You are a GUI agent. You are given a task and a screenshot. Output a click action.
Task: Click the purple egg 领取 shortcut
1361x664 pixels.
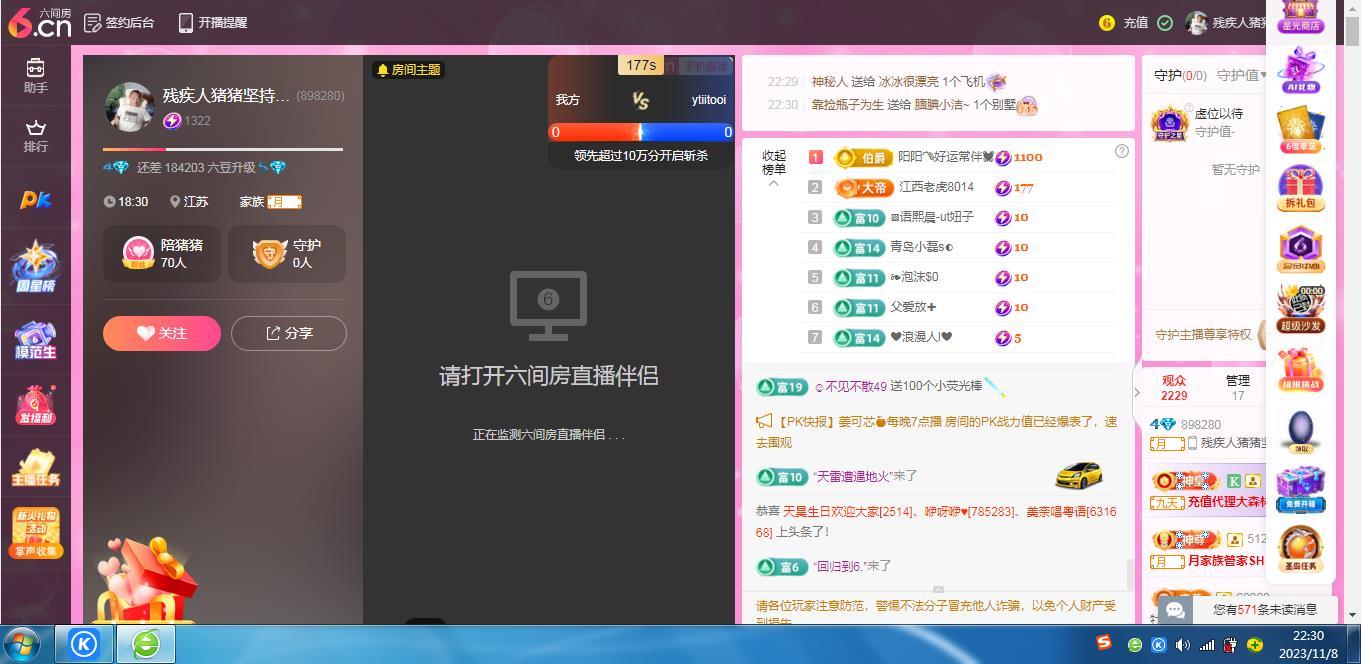pyautogui.click(x=1301, y=432)
